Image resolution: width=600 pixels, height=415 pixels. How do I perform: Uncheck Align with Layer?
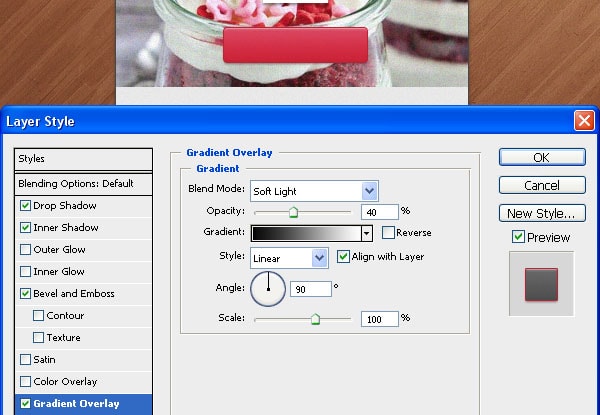click(x=343, y=256)
